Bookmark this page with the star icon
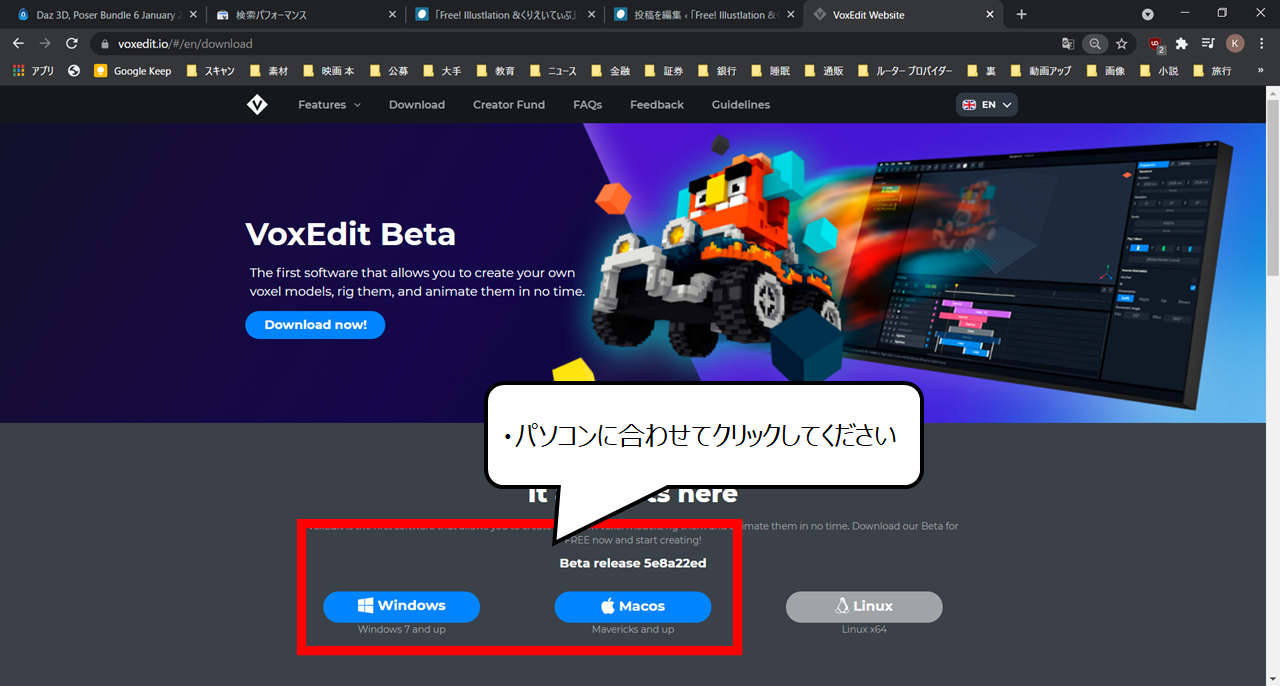1280x686 pixels. (1122, 44)
